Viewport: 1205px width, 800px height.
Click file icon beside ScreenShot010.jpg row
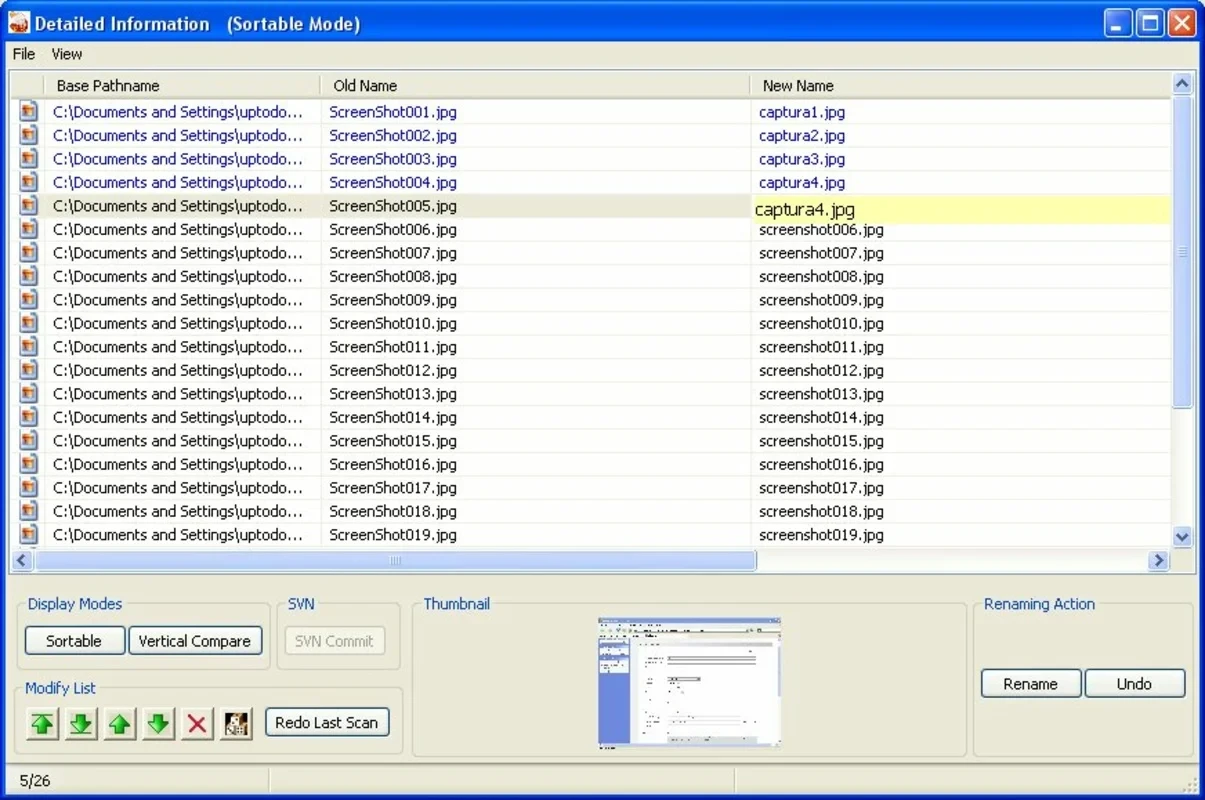tap(28, 323)
